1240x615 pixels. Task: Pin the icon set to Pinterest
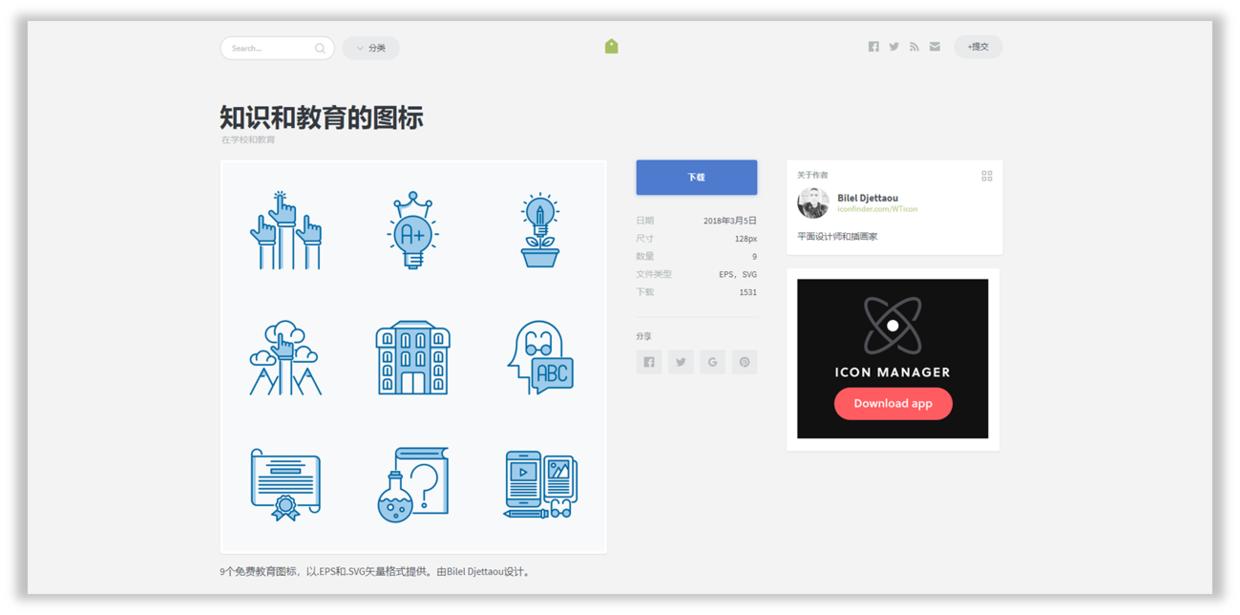click(744, 362)
